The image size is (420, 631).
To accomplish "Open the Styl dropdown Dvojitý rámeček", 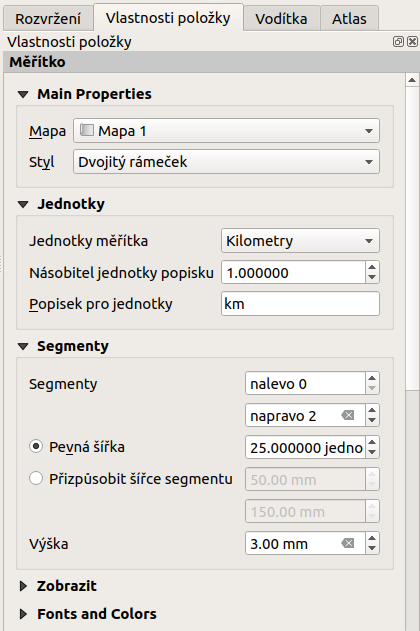I will pos(226,162).
